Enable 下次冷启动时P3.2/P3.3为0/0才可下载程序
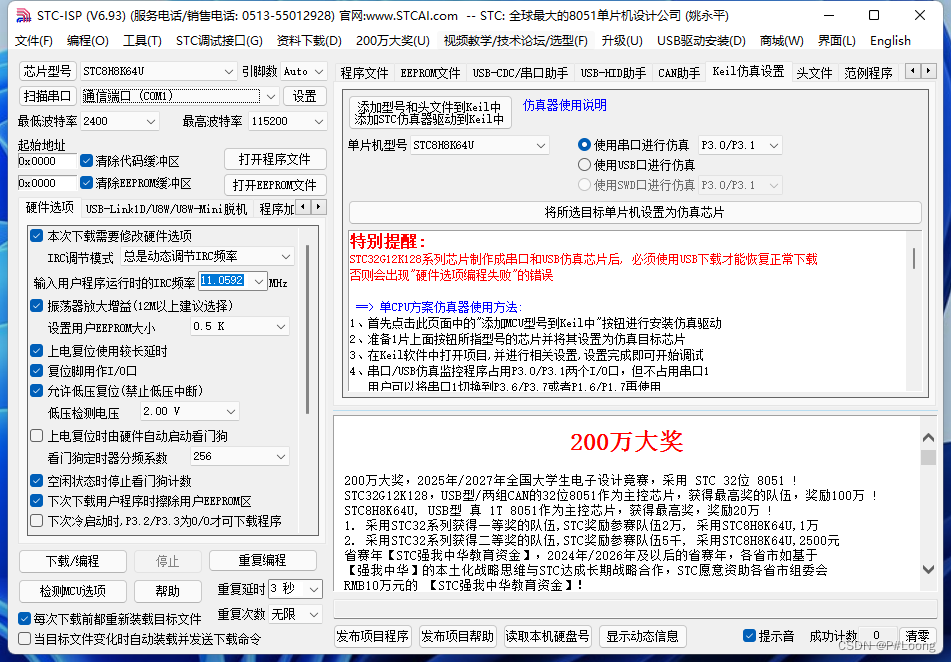 [x=36, y=521]
